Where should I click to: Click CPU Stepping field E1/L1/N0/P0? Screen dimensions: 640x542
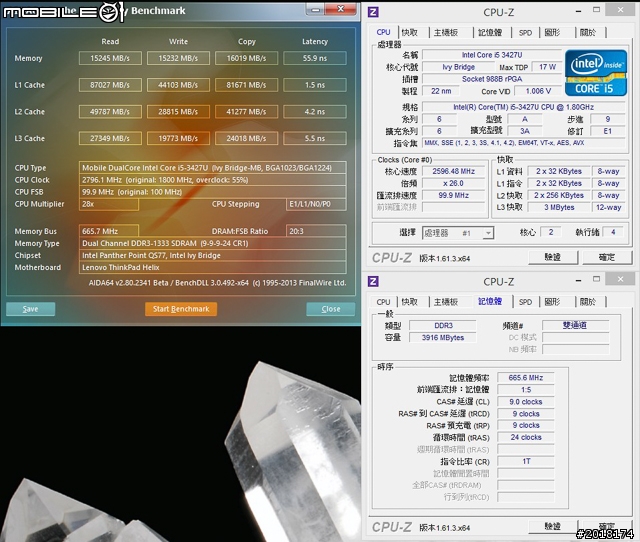click(316, 204)
